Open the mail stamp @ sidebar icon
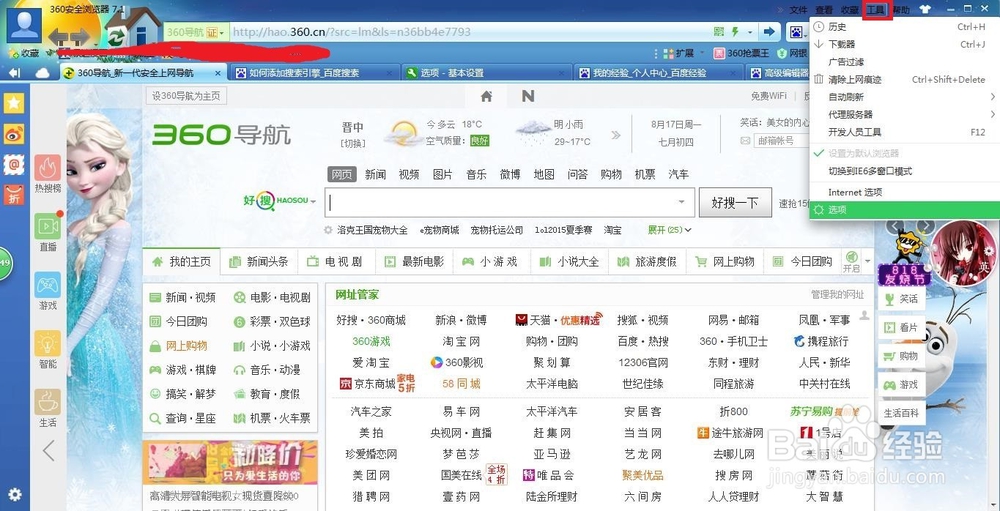The height and width of the screenshot is (511, 1000). (14, 165)
